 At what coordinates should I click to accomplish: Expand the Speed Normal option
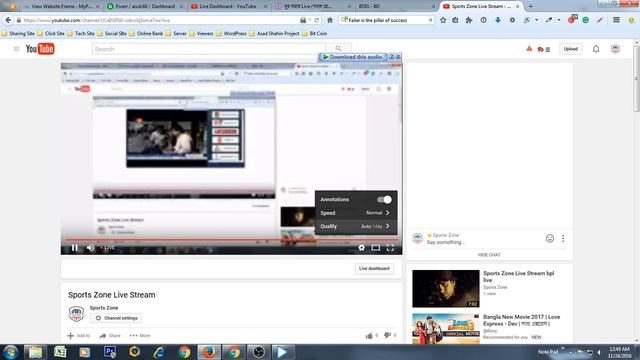tap(356, 213)
